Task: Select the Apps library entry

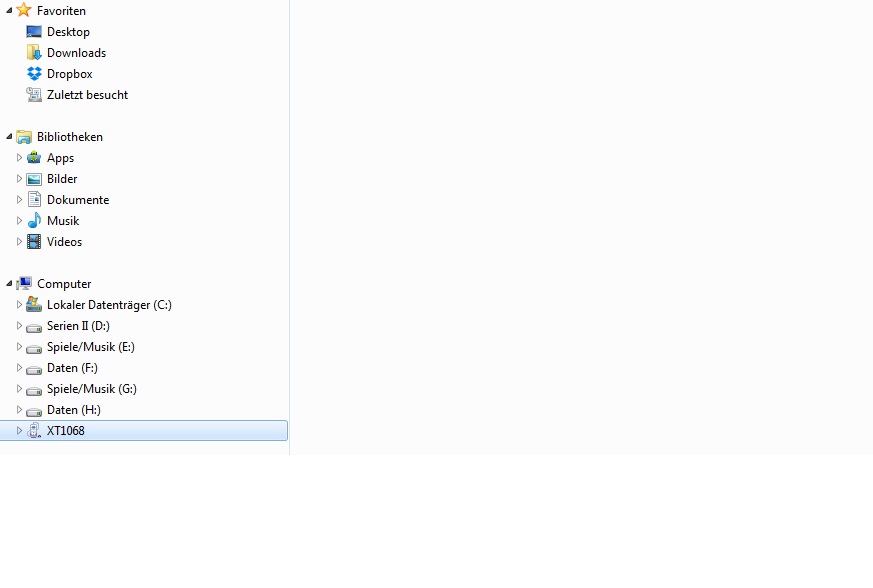Action: pos(60,158)
